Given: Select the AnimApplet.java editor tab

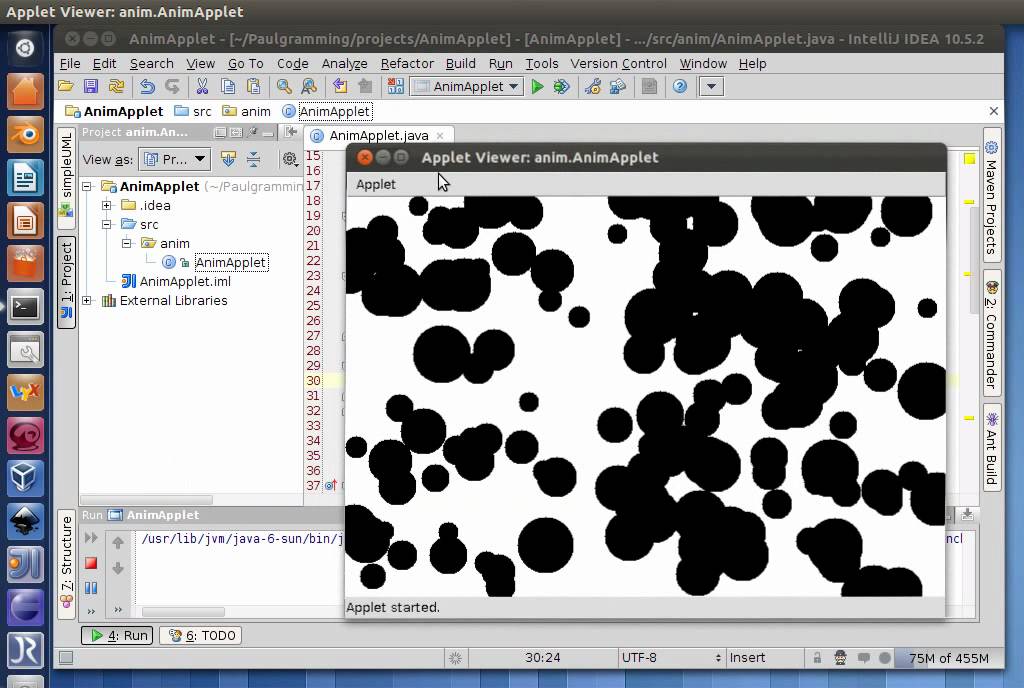Looking at the screenshot, I should click(x=378, y=135).
